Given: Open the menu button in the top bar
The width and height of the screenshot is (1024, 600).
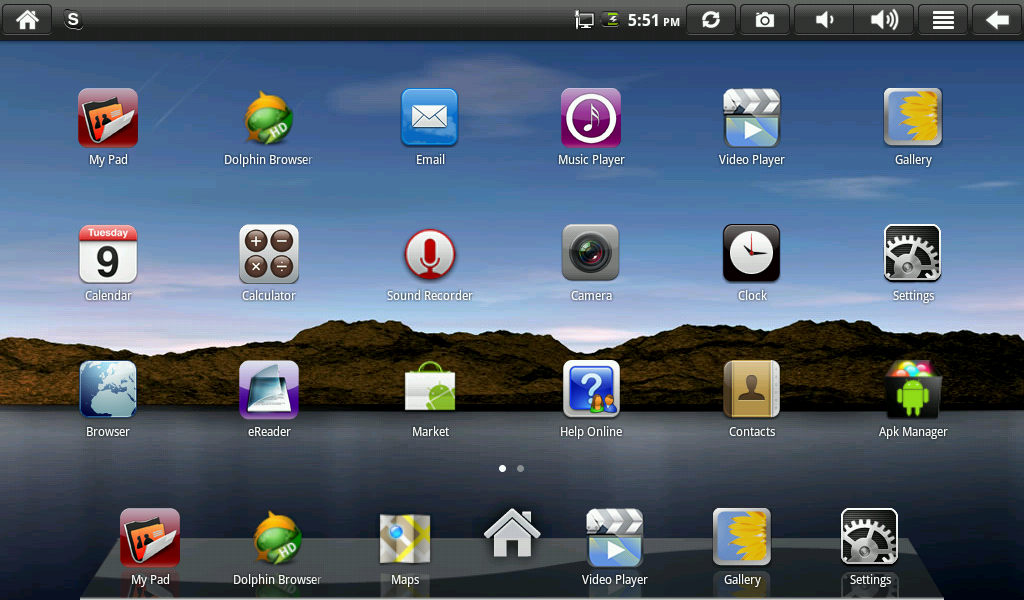Looking at the screenshot, I should (x=943, y=20).
